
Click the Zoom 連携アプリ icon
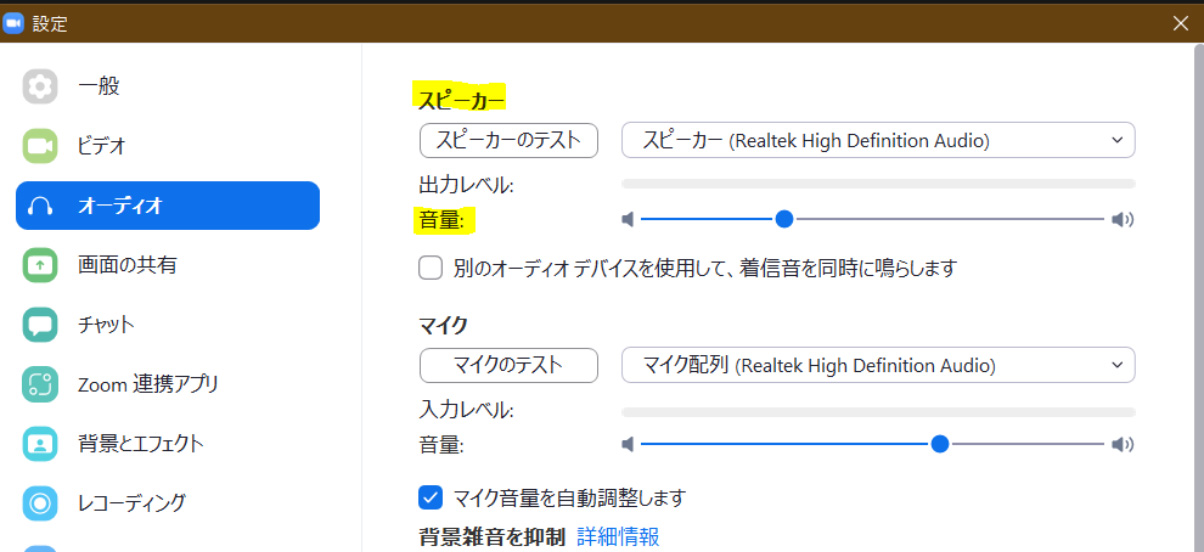(x=40, y=384)
